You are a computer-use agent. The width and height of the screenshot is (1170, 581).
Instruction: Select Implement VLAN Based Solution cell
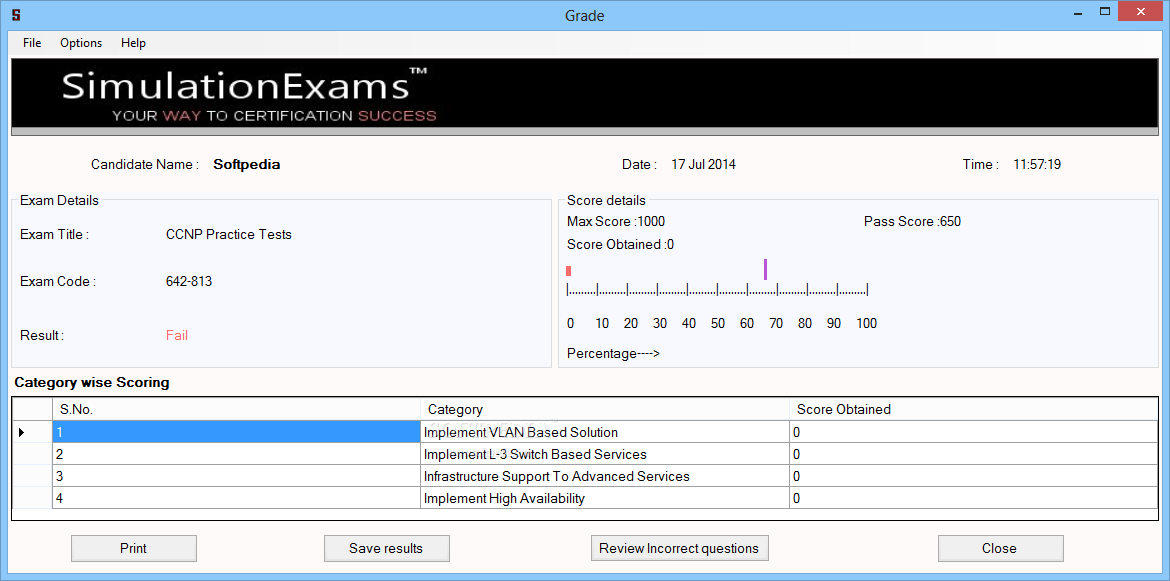point(604,432)
